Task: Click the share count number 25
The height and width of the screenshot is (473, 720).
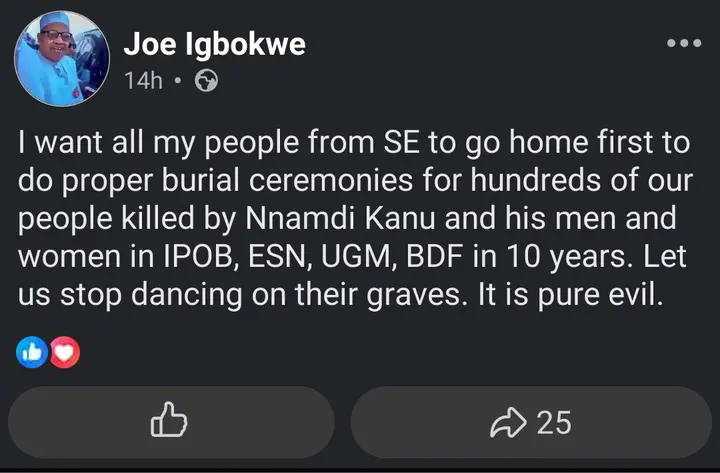Action: pos(554,423)
